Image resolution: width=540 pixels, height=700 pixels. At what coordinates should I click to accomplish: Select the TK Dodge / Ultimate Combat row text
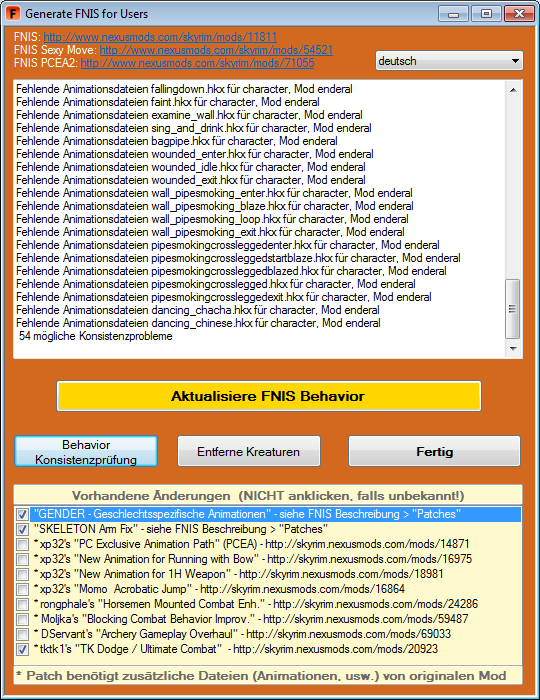tap(236, 649)
